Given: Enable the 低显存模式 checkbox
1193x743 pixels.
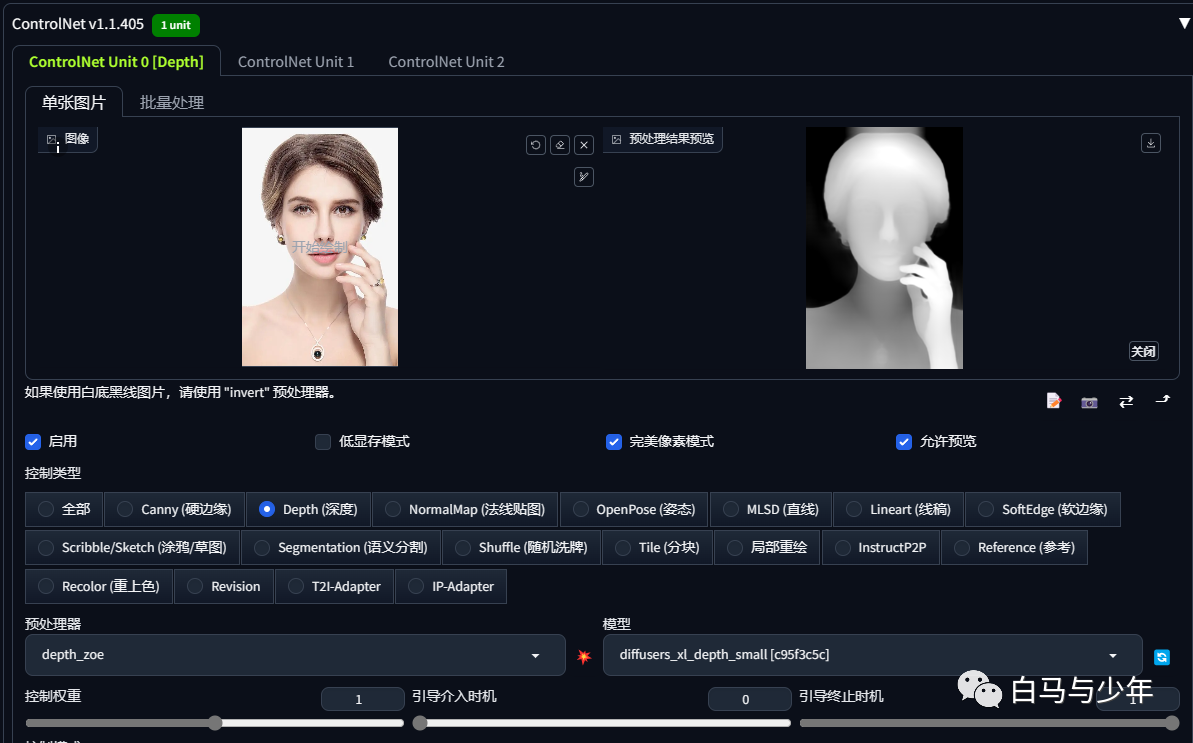Looking at the screenshot, I should click(323, 442).
